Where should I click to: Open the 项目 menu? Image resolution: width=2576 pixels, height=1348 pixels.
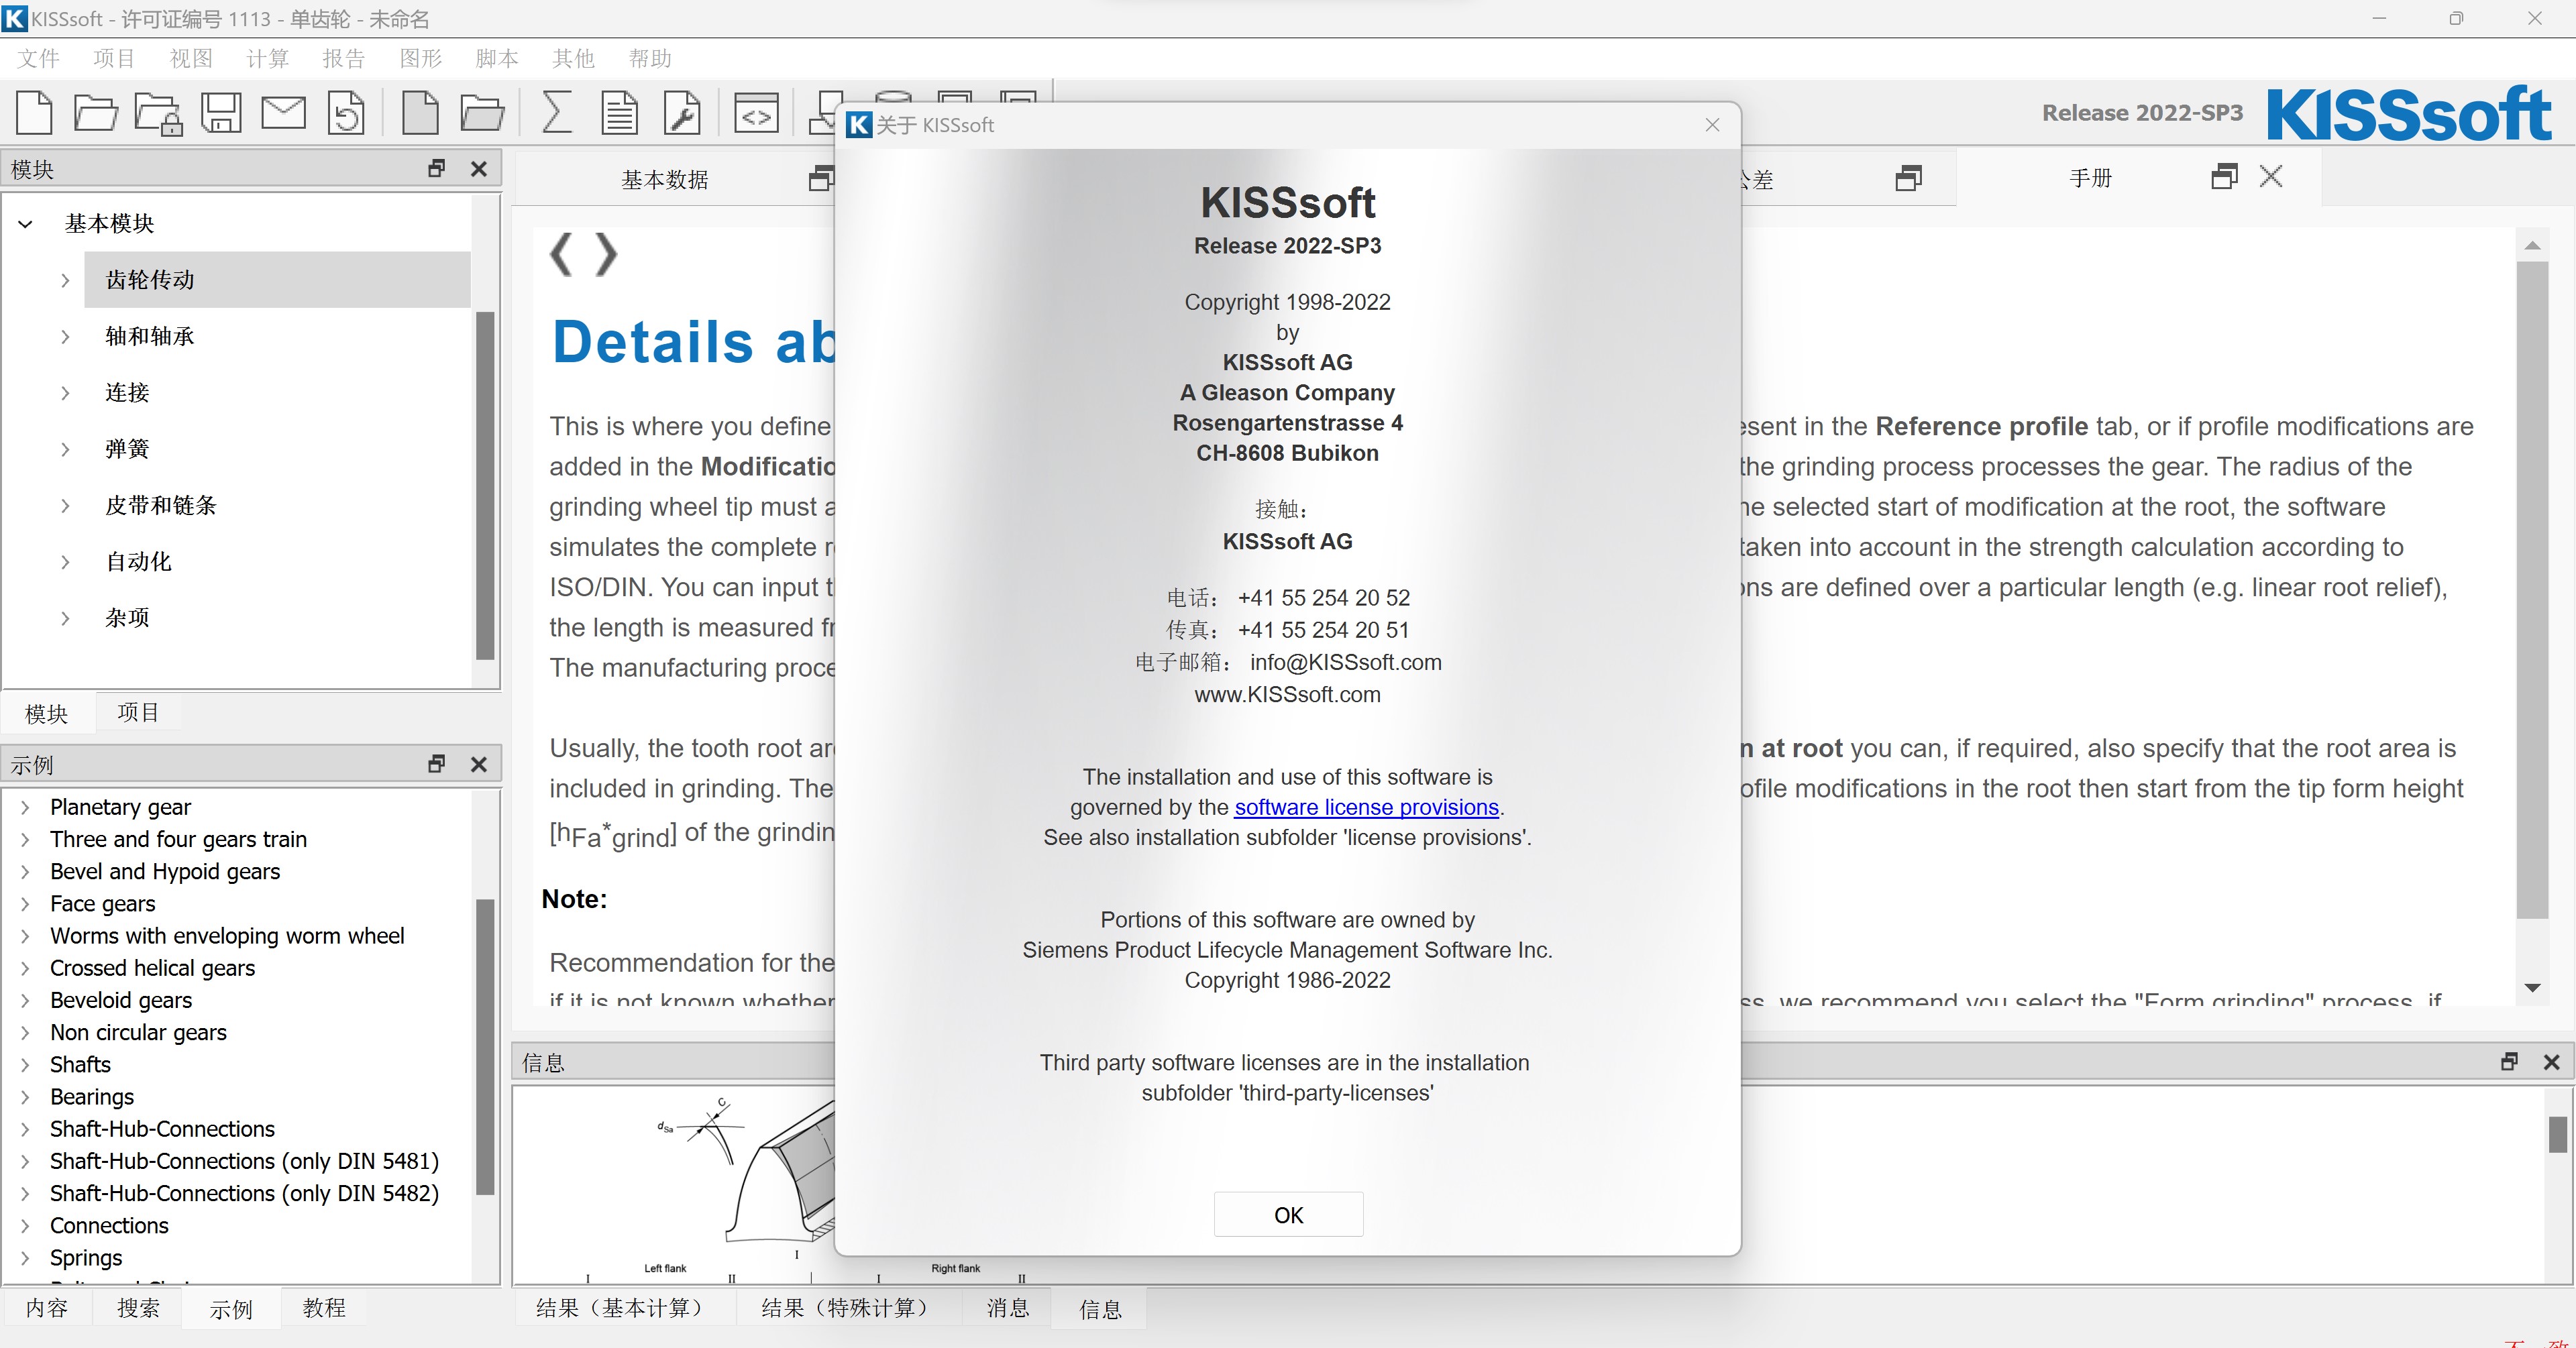pyautogui.click(x=114, y=58)
